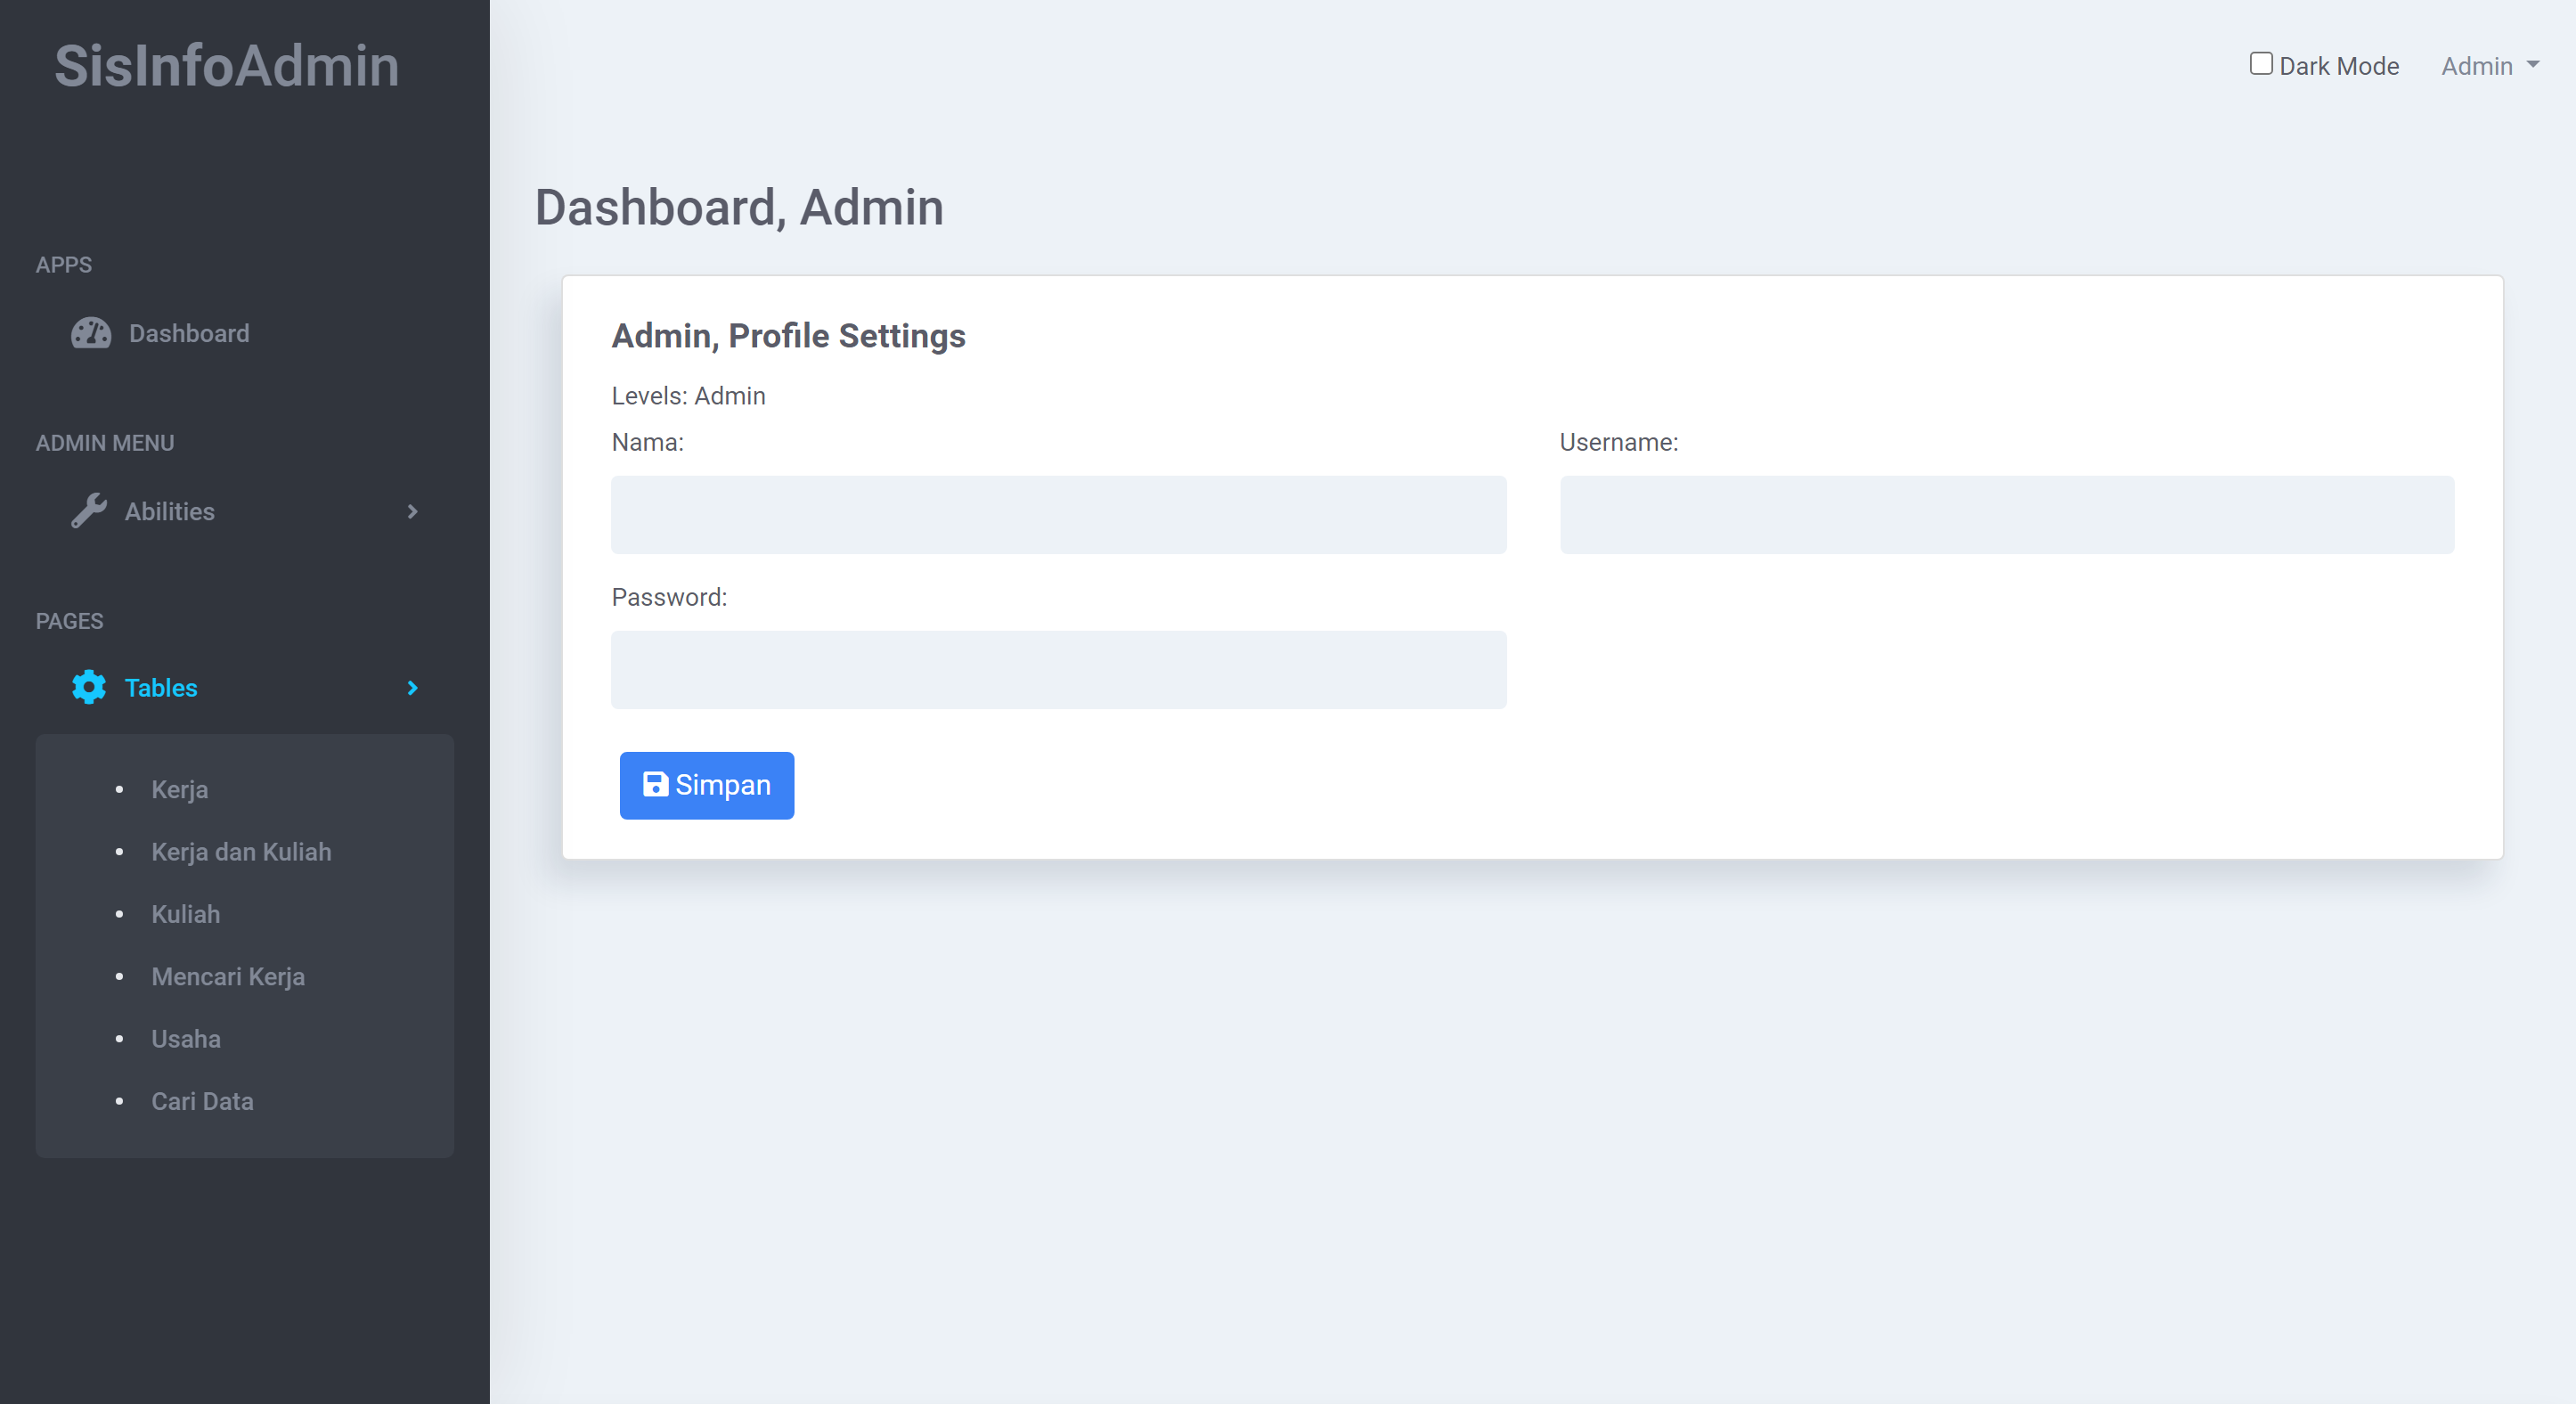
Task: Enable the Dark Mode checkbox
Action: click(2260, 64)
